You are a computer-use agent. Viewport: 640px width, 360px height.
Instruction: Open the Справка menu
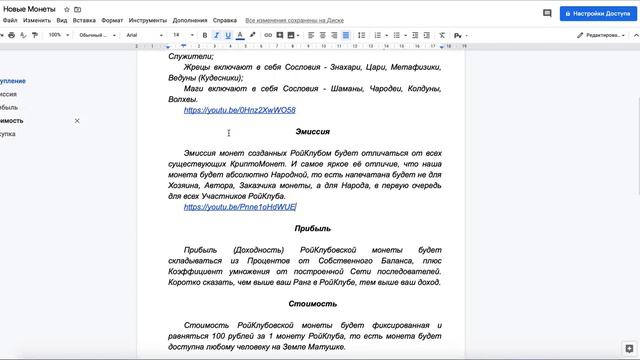pyautogui.click(x=224, y=20)
